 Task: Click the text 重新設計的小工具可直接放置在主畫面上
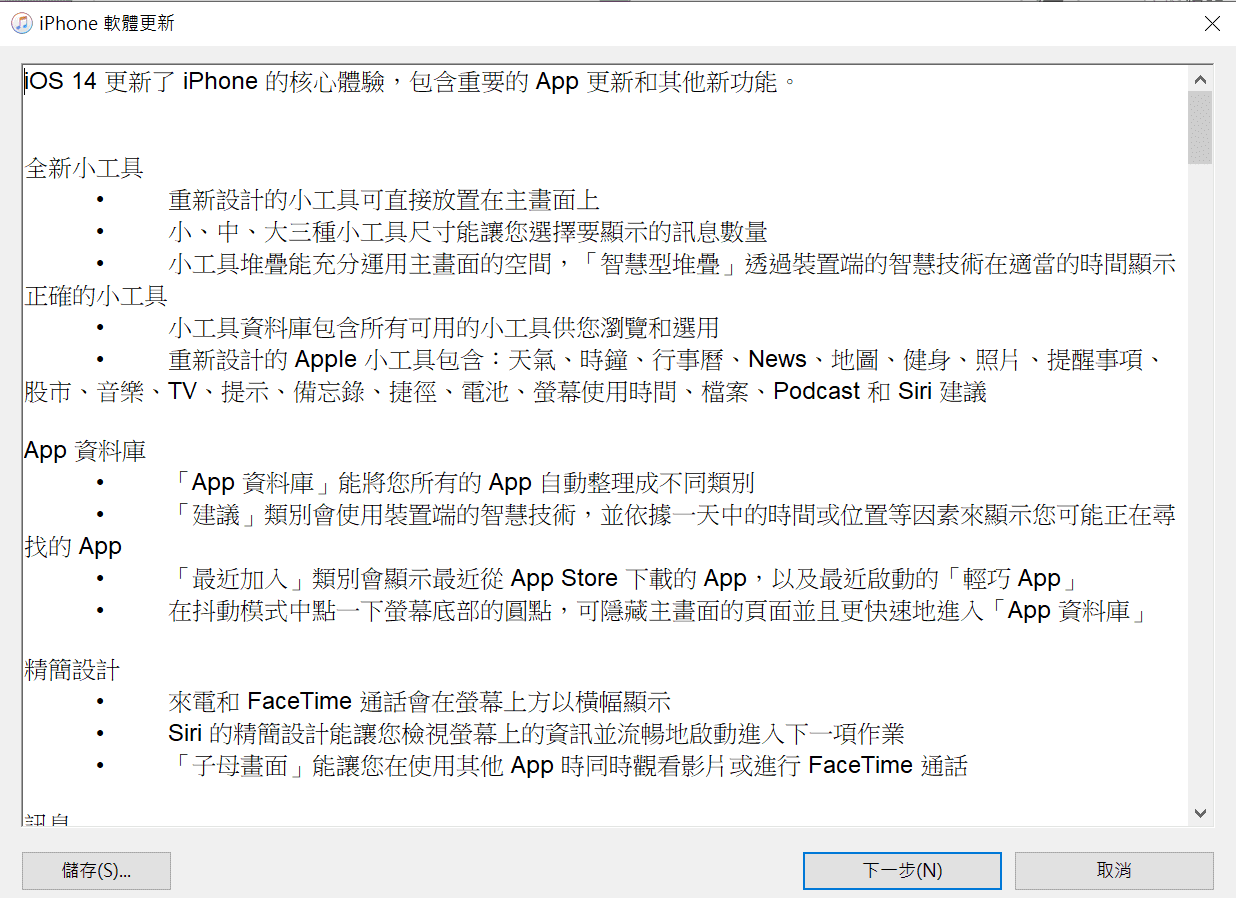tap(384, 200)
